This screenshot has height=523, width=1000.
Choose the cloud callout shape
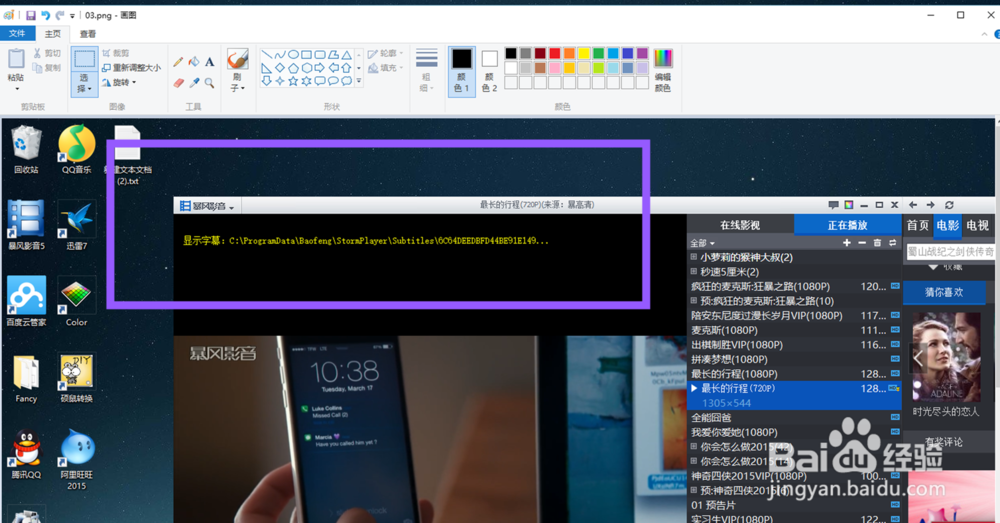tap(346, 81)
